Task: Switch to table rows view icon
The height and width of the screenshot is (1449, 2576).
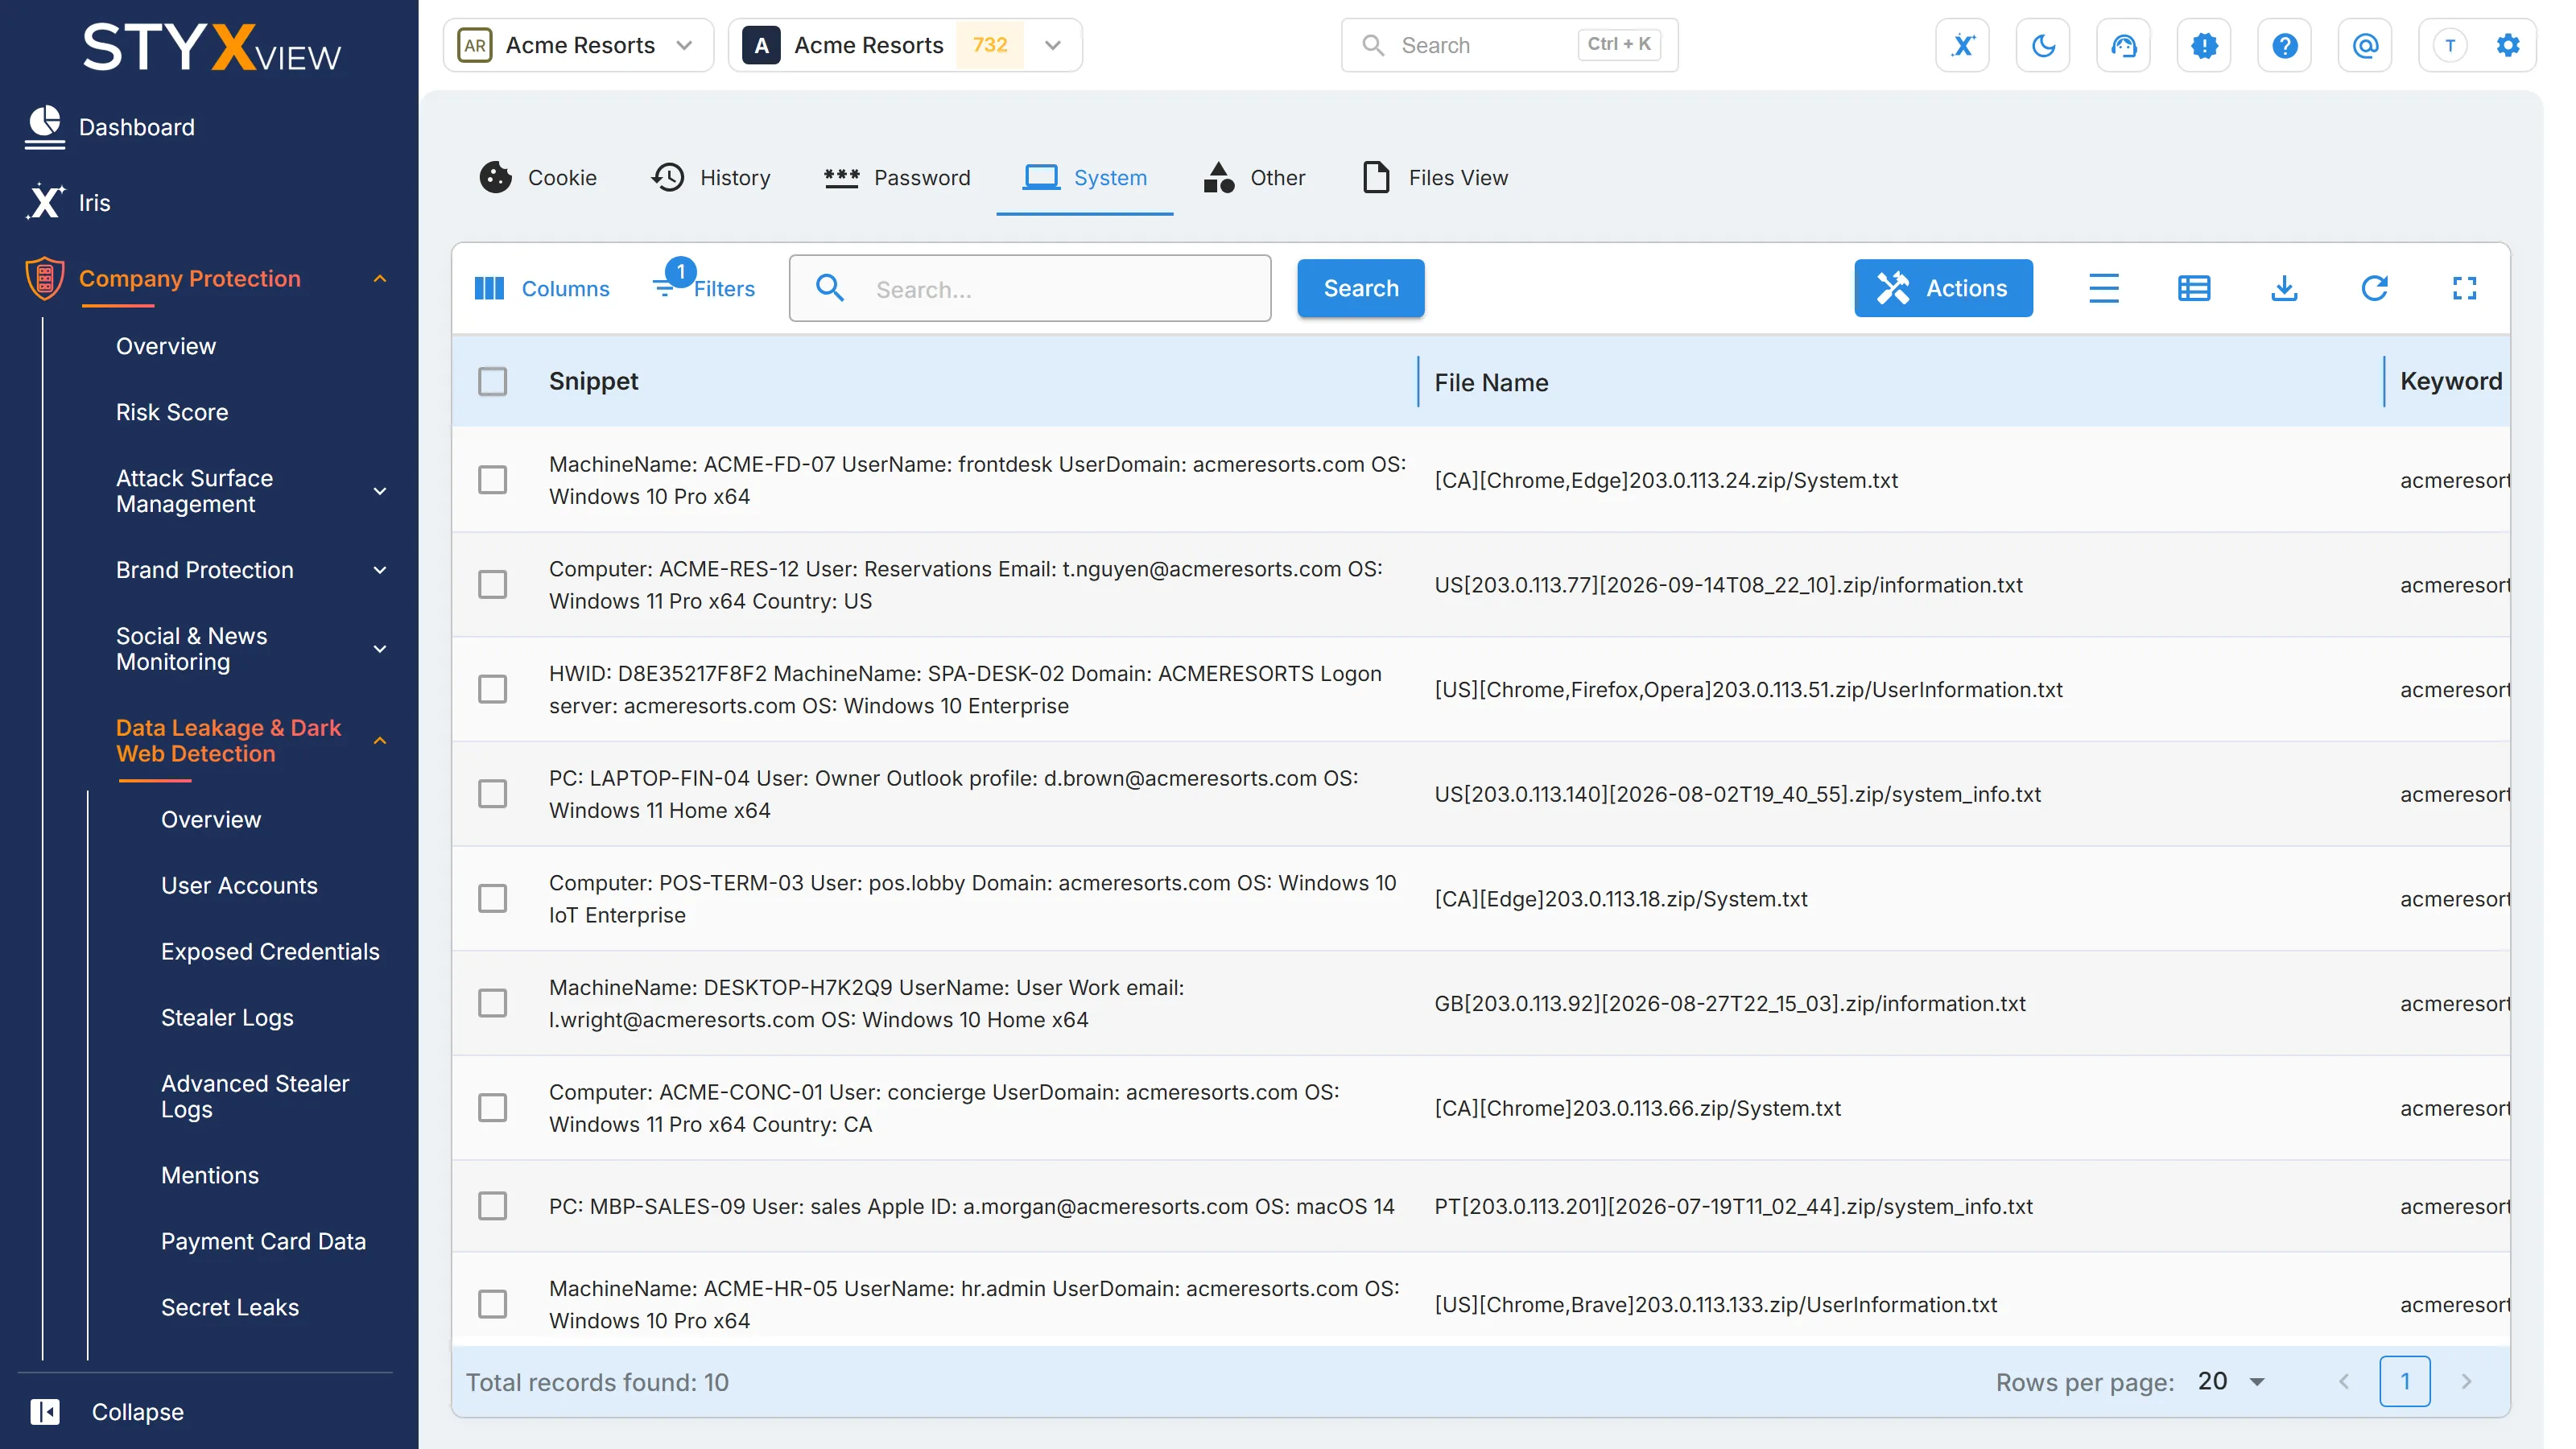Action: coord(2193,288)
